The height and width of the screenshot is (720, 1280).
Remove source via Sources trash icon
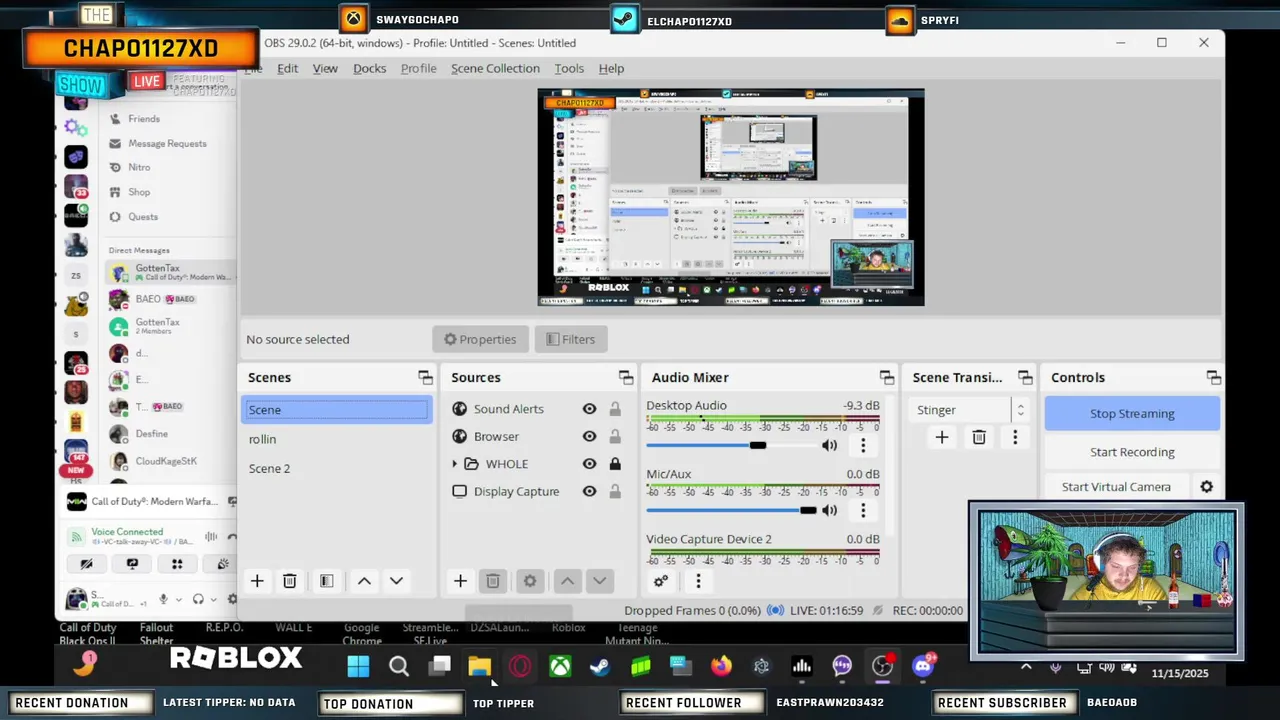tap(493, 581)
